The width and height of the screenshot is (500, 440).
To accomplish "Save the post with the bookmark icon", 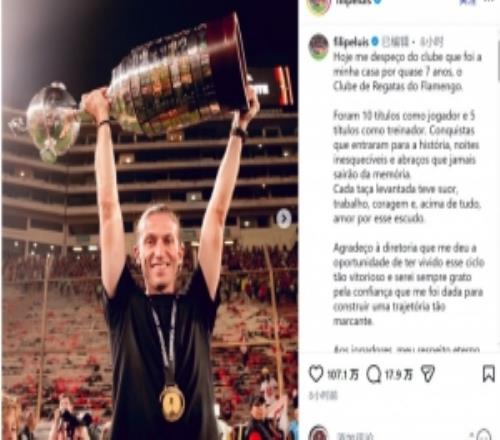I will (488, 373).
